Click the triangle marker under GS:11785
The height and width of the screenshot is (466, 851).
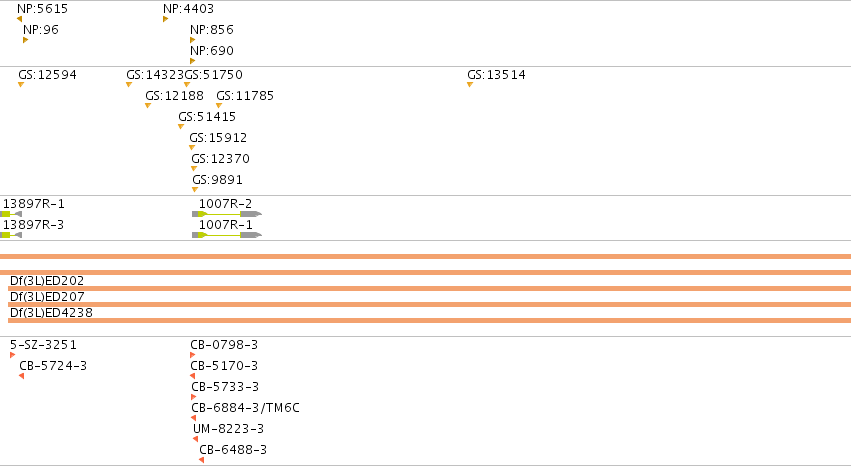(x=219, y=106)
